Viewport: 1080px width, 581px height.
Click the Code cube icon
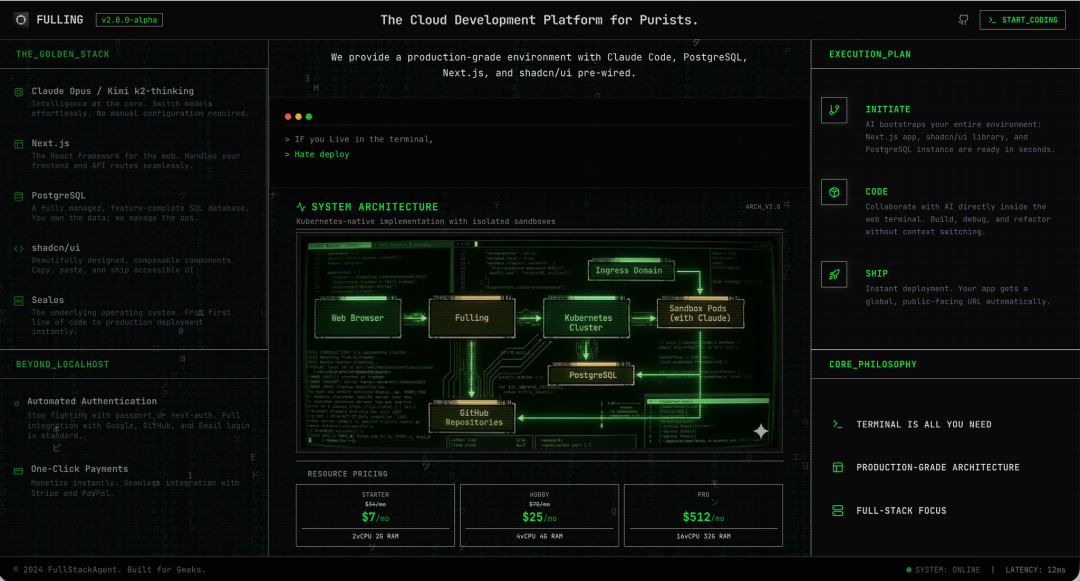tap(833, 192)
